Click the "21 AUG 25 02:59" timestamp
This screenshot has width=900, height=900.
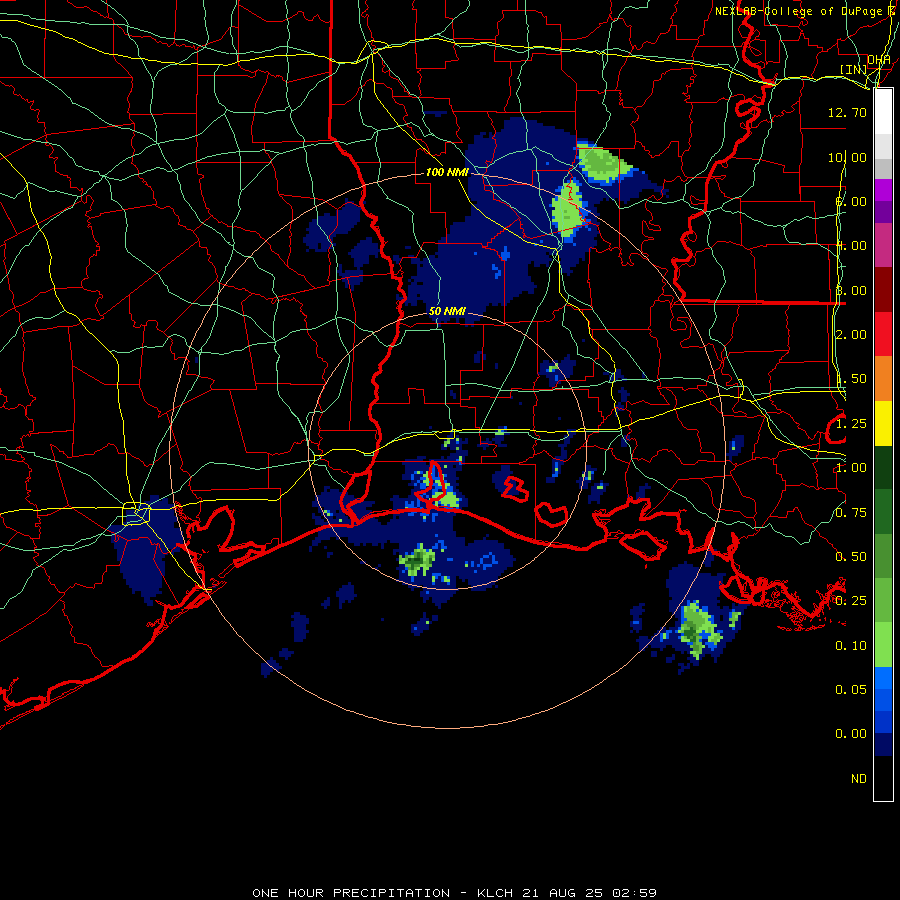589,893
